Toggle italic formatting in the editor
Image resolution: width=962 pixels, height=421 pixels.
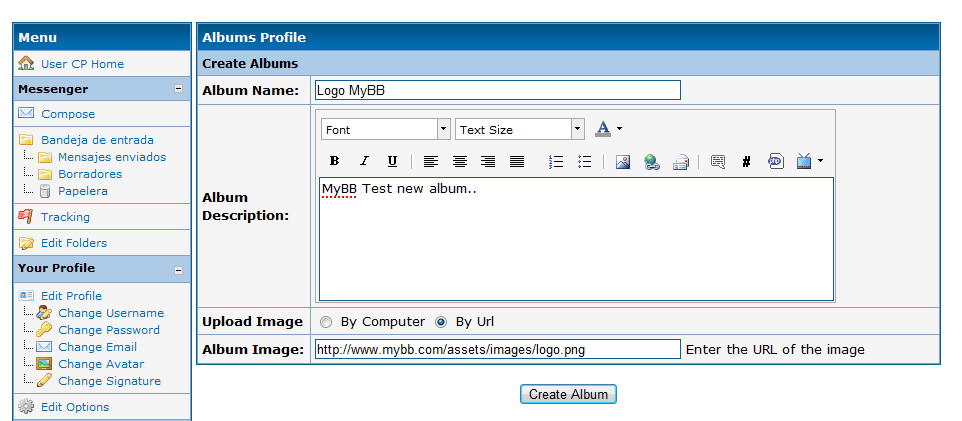tap(364, 161)
